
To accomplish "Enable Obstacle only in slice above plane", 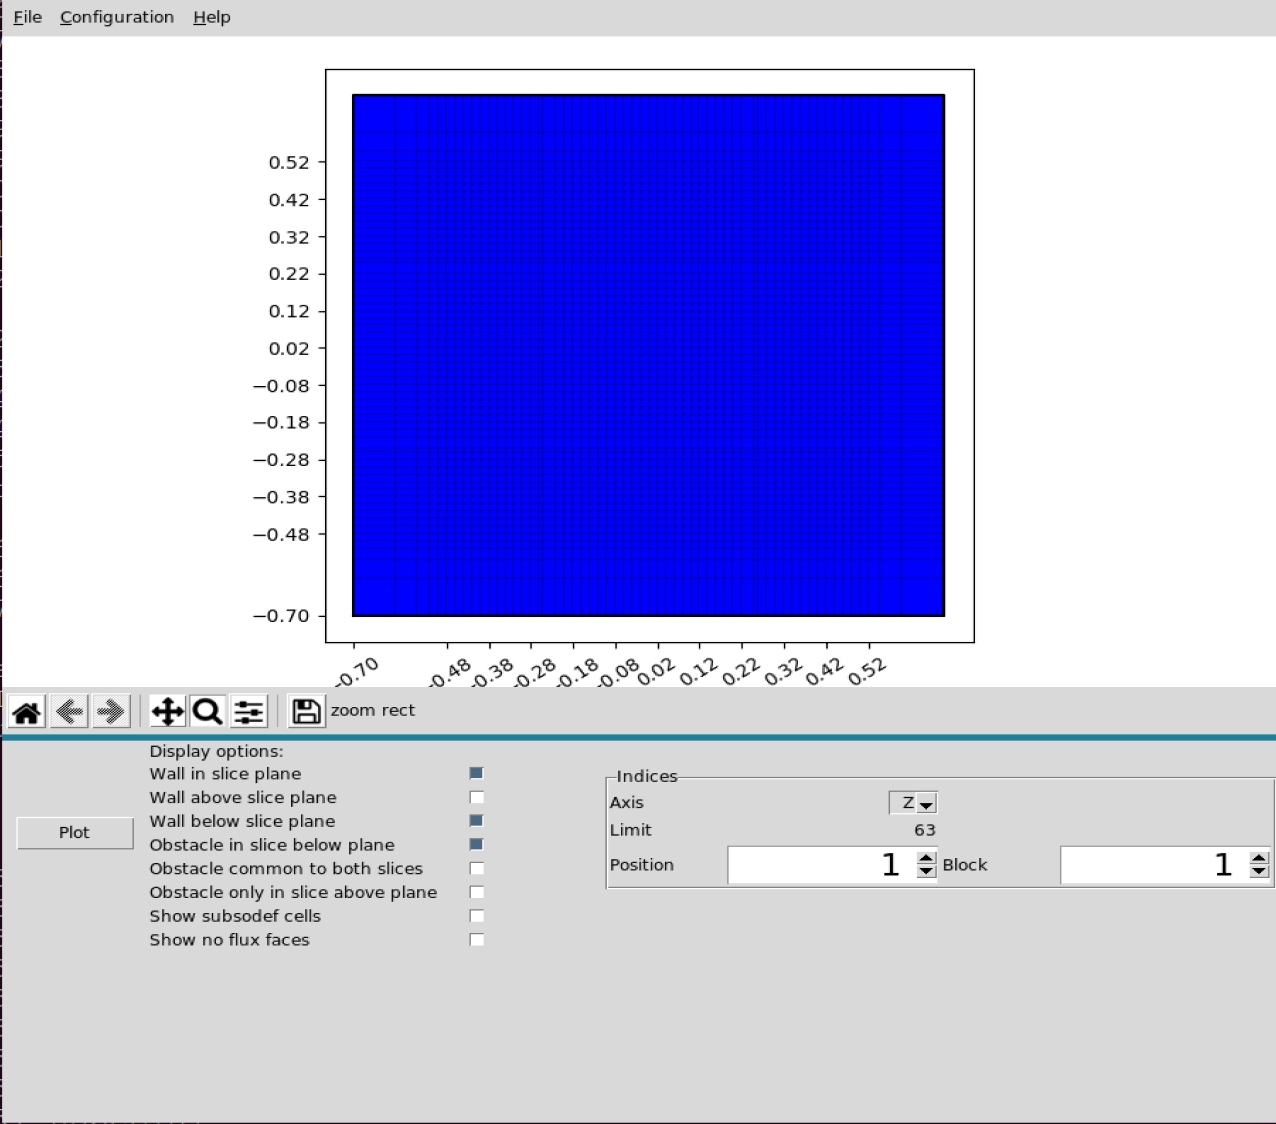I will [x=477, y=892].
